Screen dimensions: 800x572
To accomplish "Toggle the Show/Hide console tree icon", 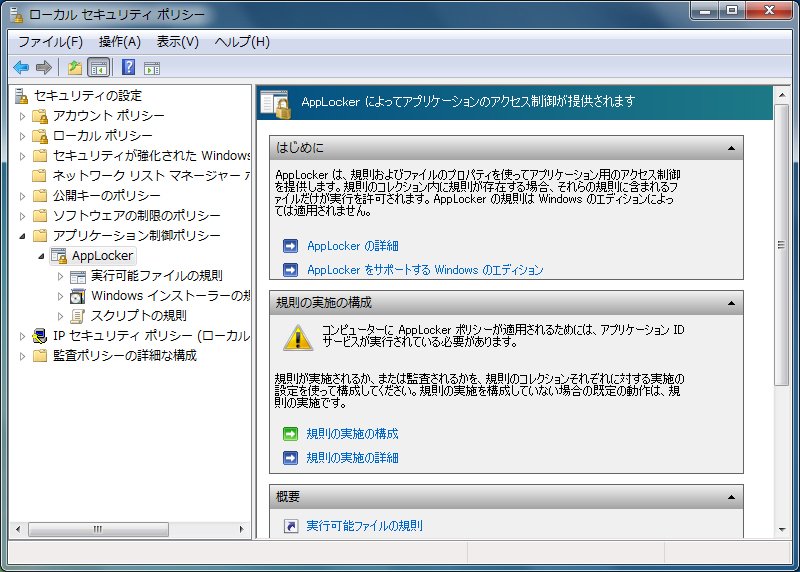I will [98, 67].
